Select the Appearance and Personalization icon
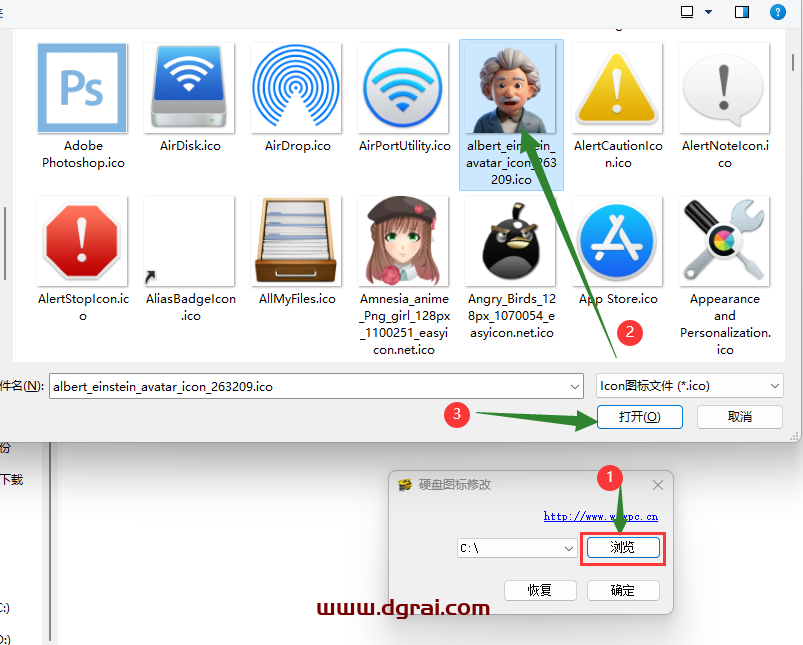Screen dimensions: 803x645 click(724, 241)
